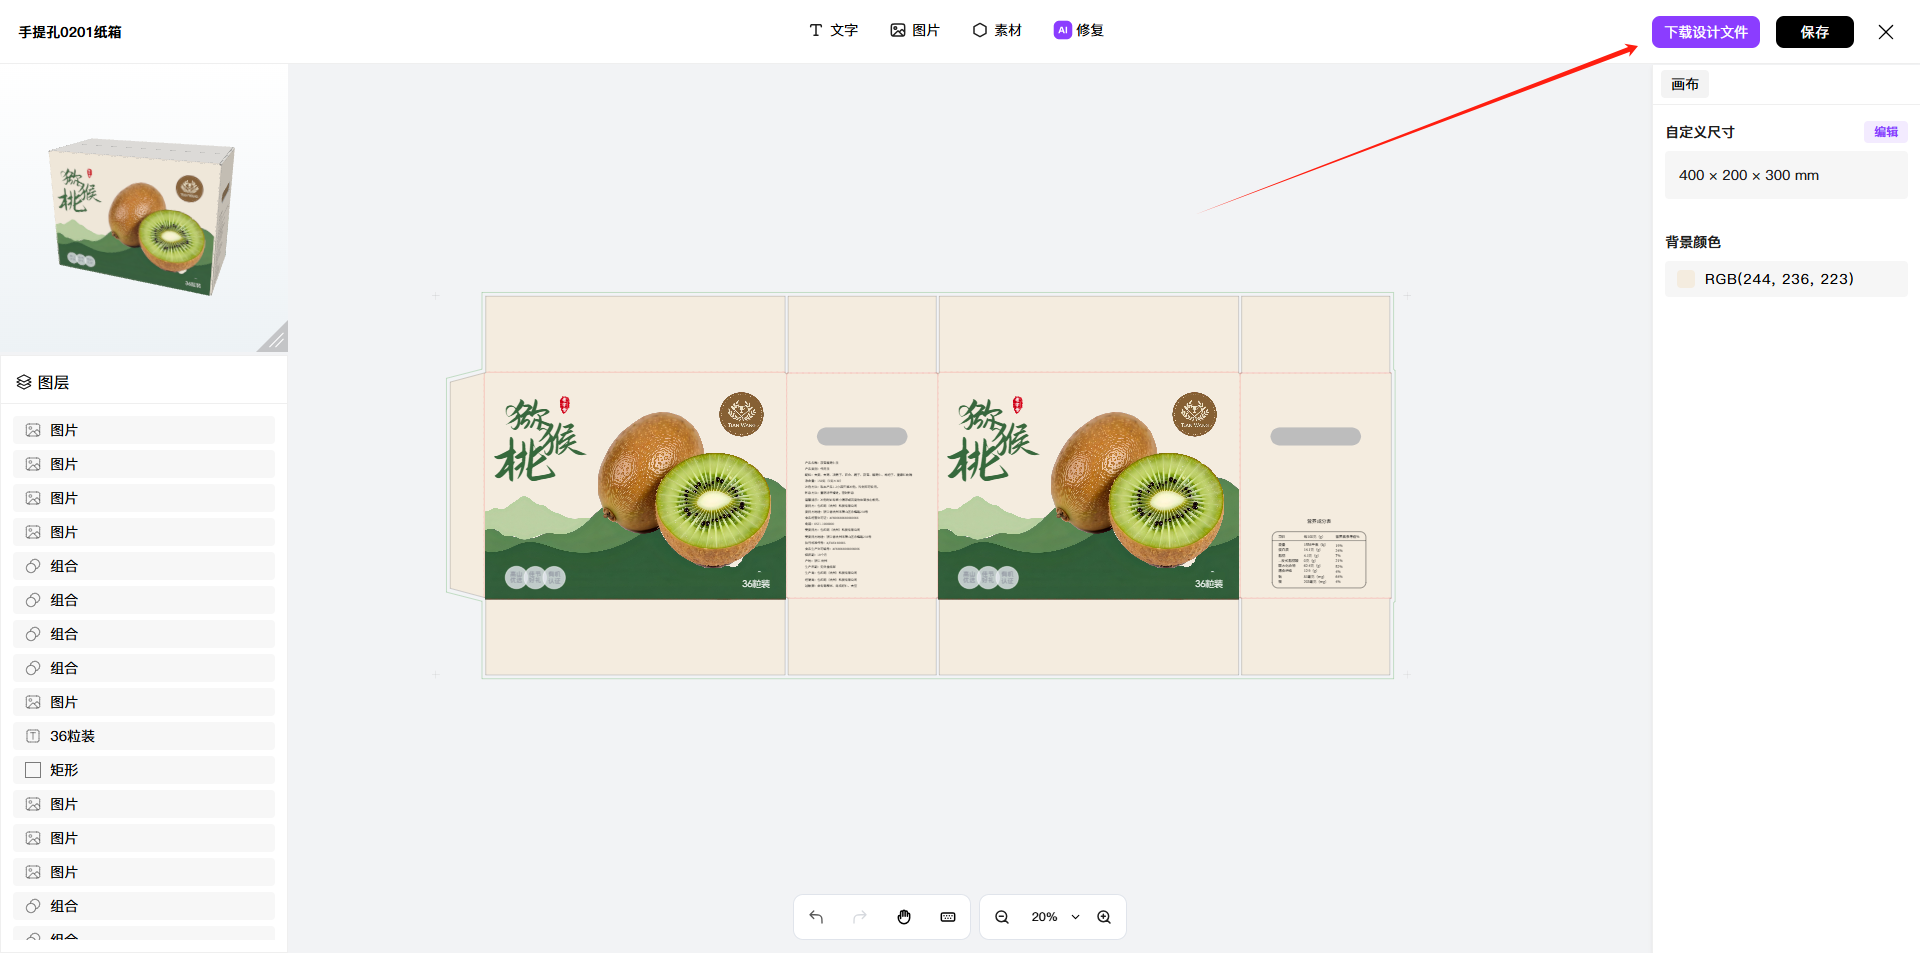Select the 36粒装 text layer

(144, 736)
